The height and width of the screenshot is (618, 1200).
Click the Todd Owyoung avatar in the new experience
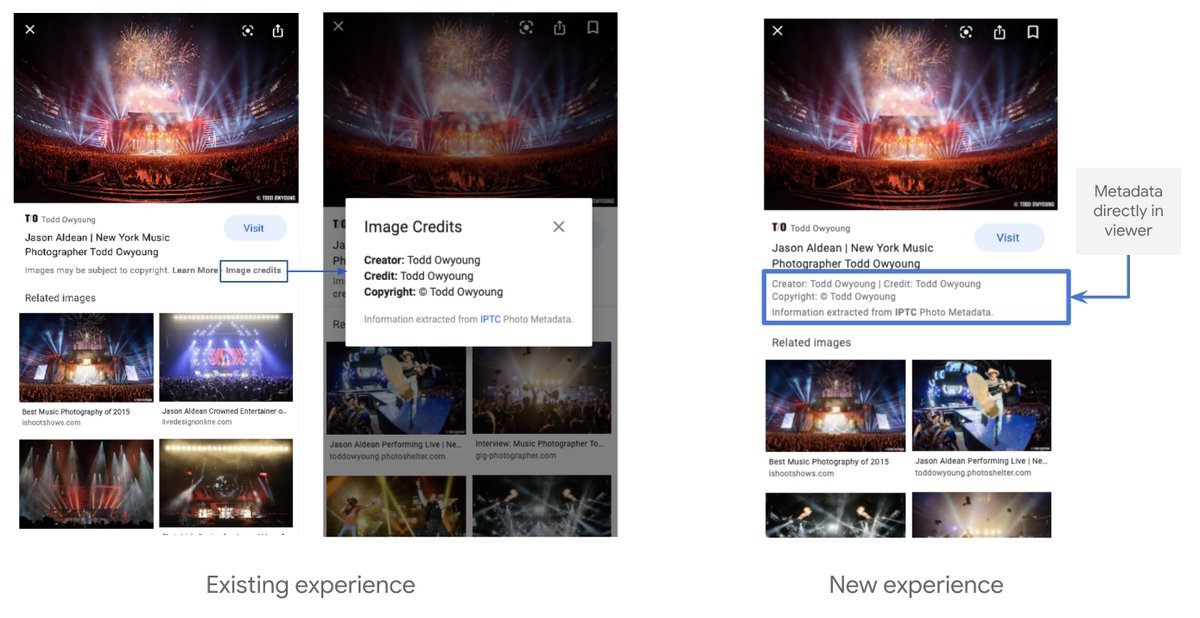click(x=777, y=228)
